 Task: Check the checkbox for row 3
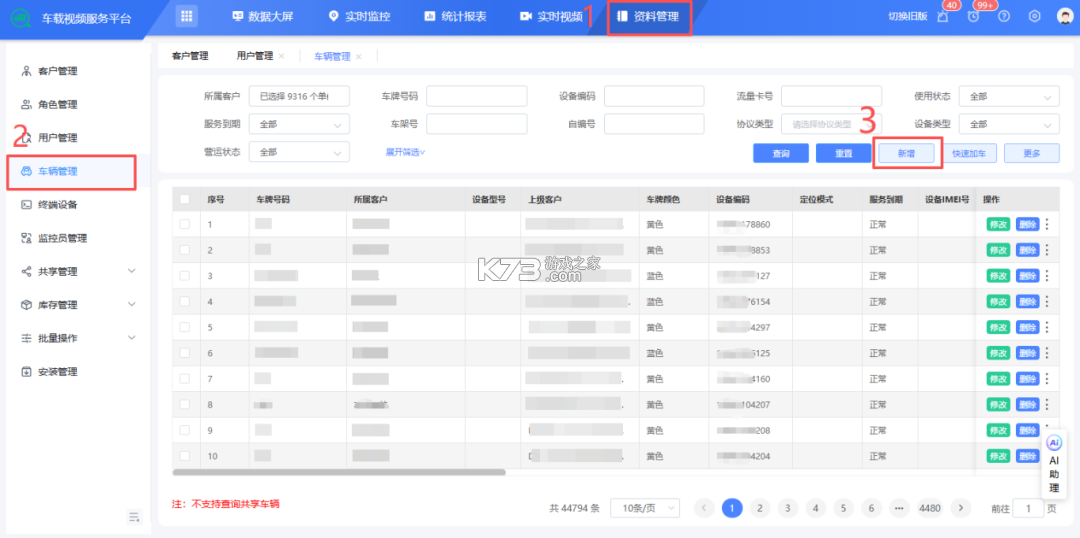(x=185, y=276)
